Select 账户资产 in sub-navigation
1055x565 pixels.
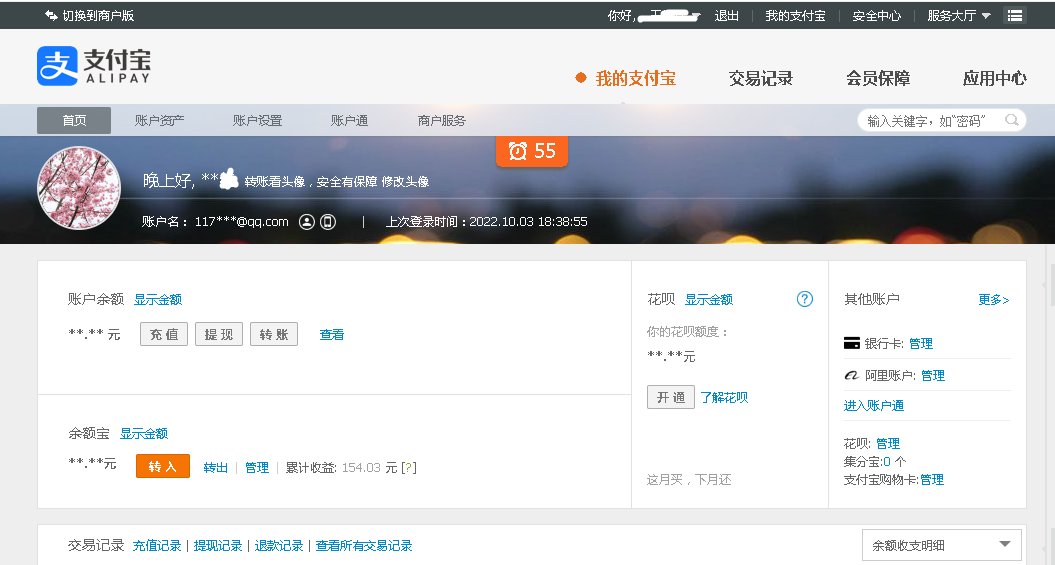point(159,120)
